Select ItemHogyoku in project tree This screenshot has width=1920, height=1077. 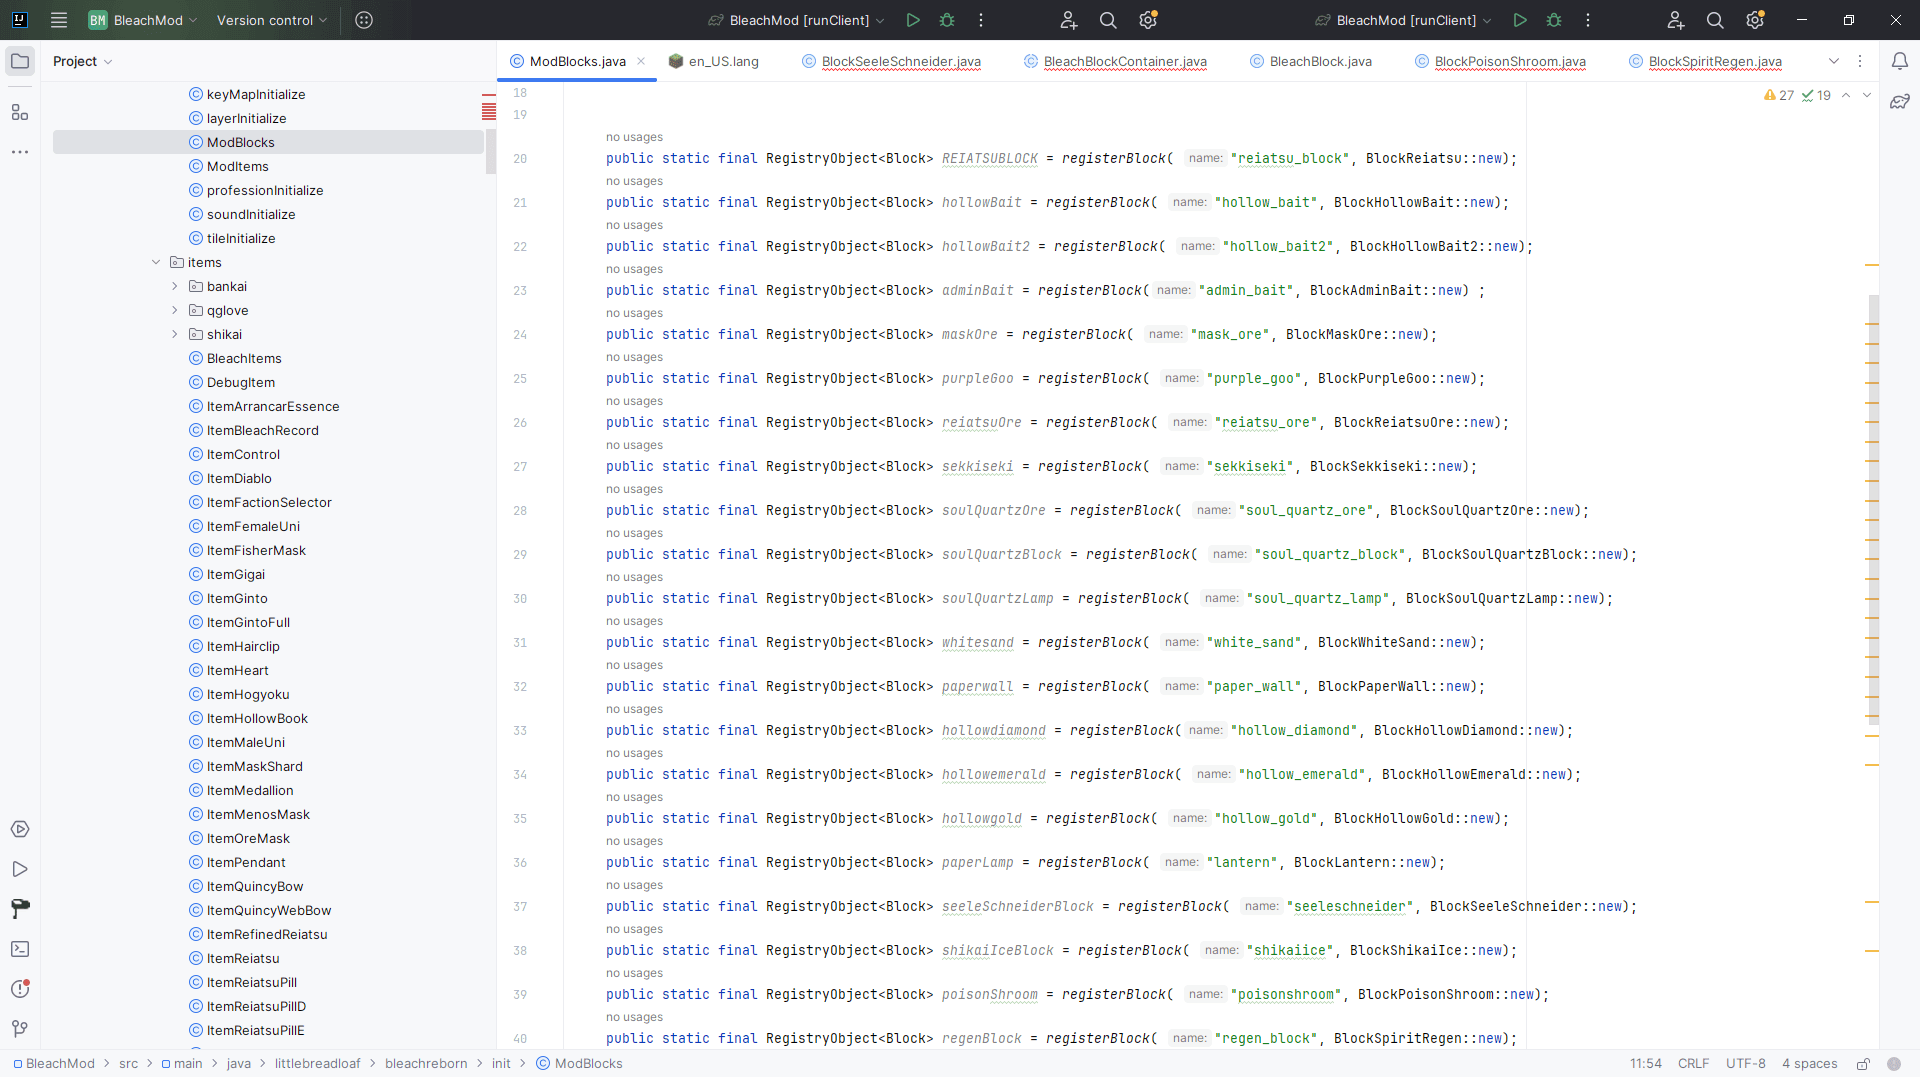(248, 694)
